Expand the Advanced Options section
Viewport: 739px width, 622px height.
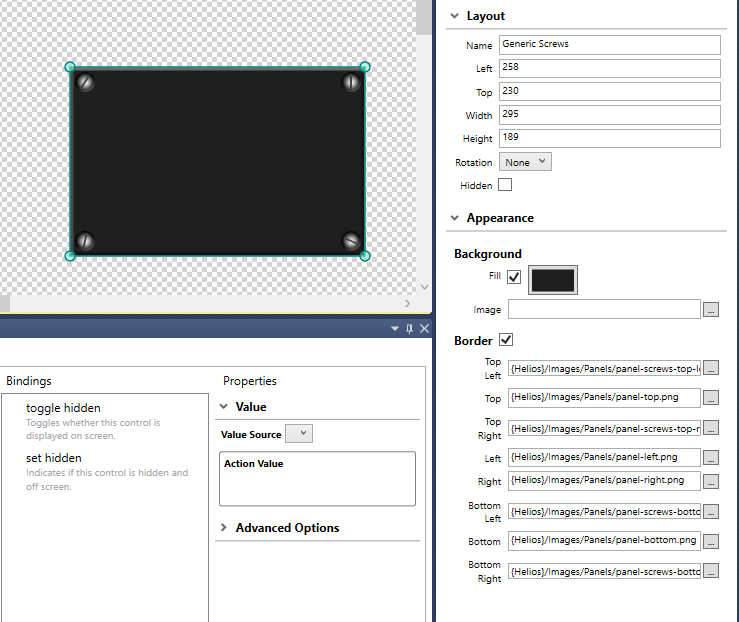pos(224,527)
